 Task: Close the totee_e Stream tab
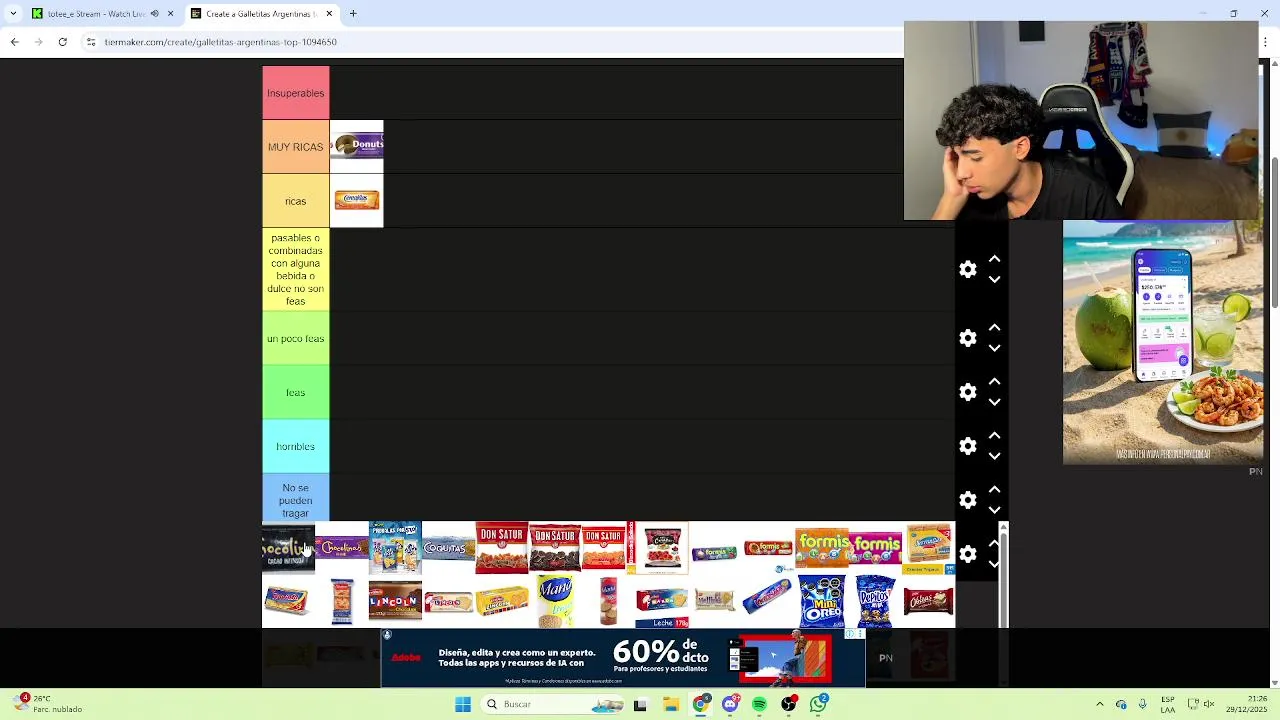pos(170,14)
